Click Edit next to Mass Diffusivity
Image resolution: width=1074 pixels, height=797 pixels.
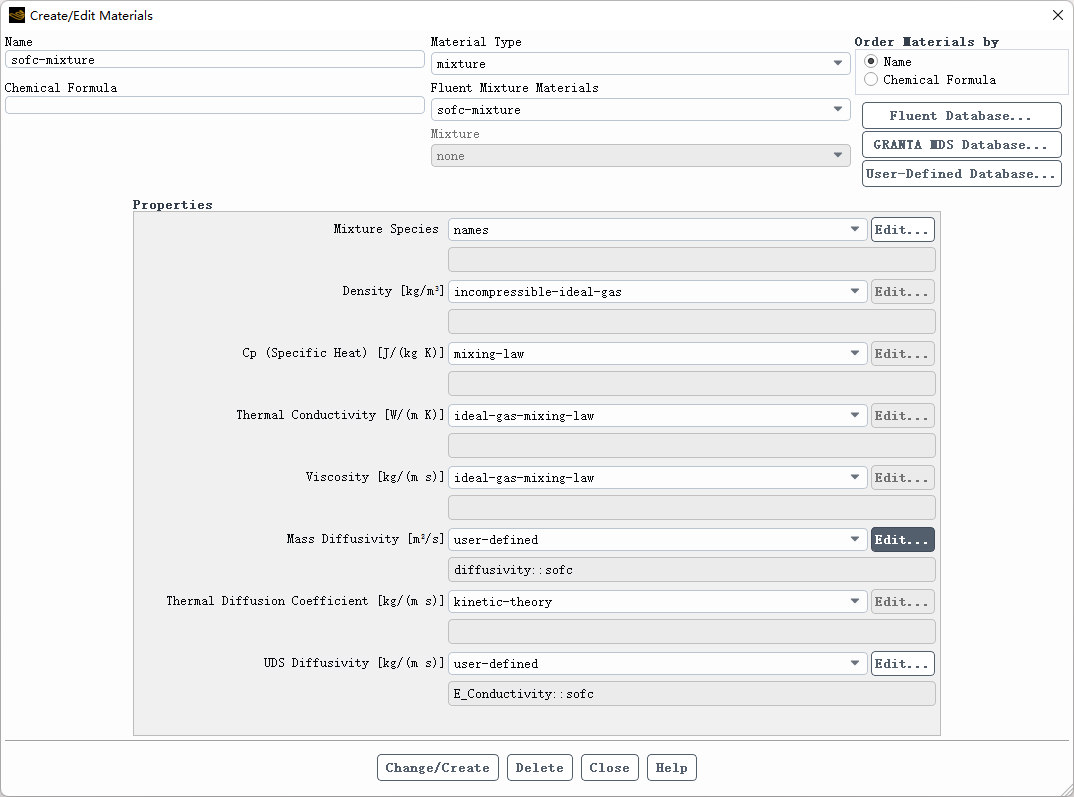point(902,540)
